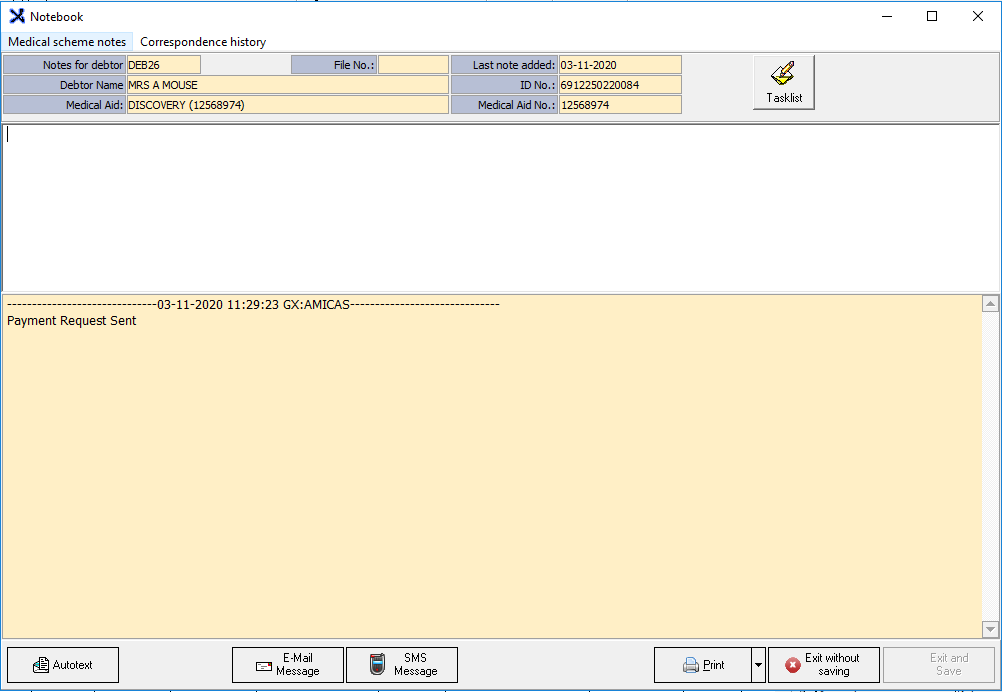Screen dimensions: 1002x692
Task: Click the 'ID No.:' label
Action: pos(504,85)
